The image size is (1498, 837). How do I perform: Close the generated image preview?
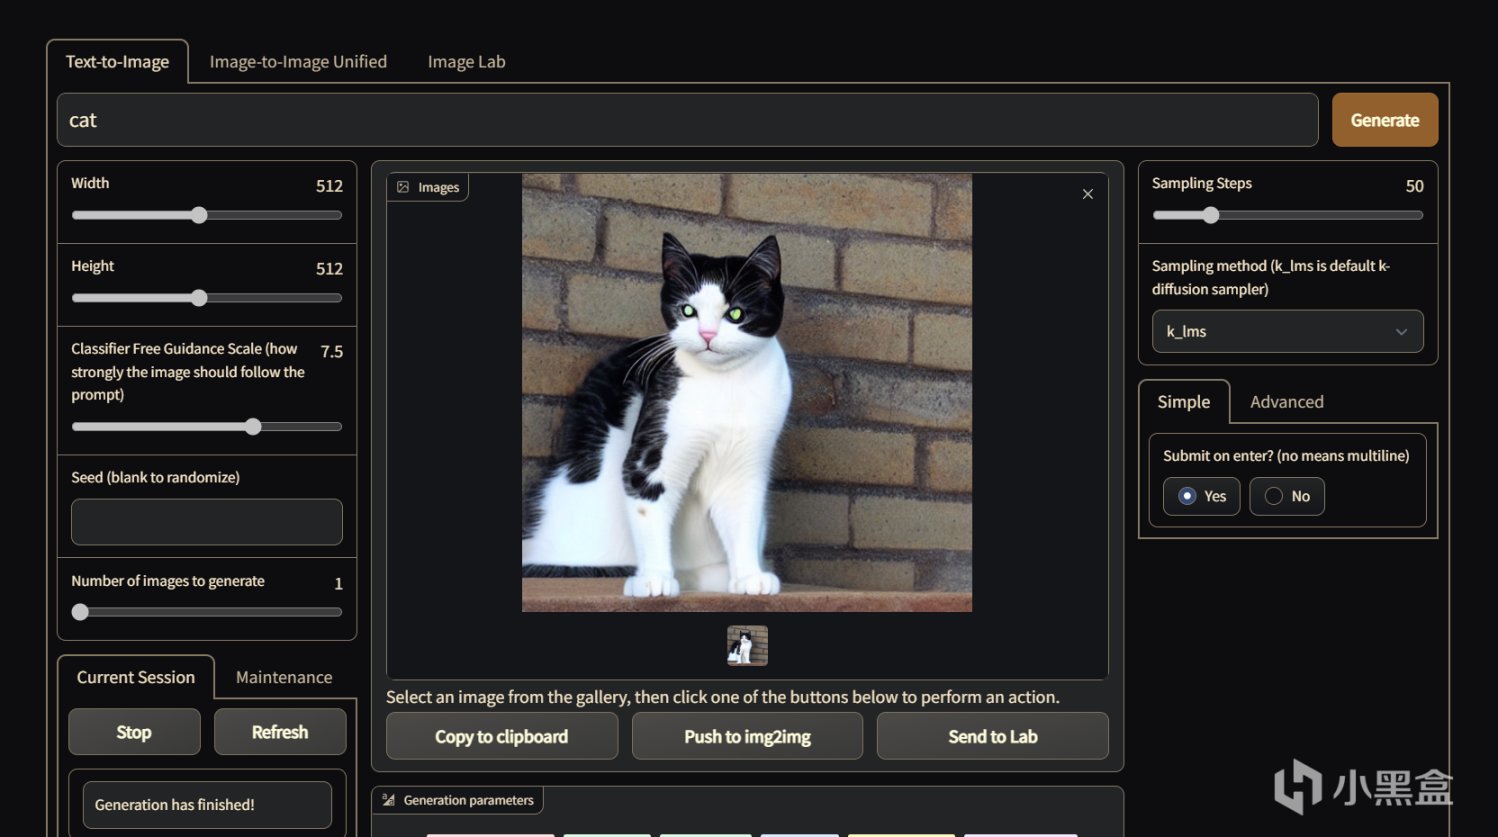pos(1087,194)
